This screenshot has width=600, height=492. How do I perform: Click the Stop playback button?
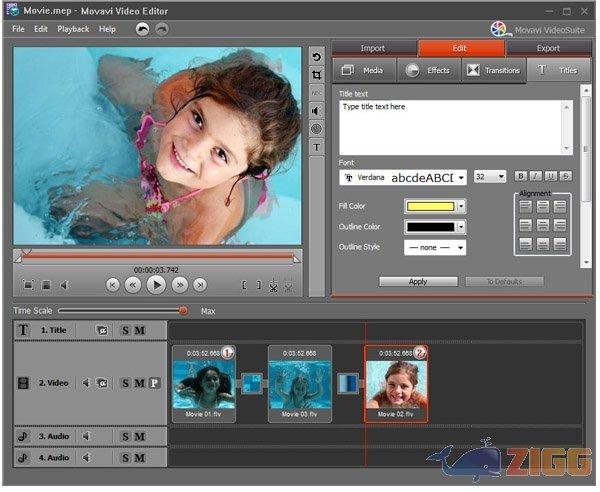(46, 285)
